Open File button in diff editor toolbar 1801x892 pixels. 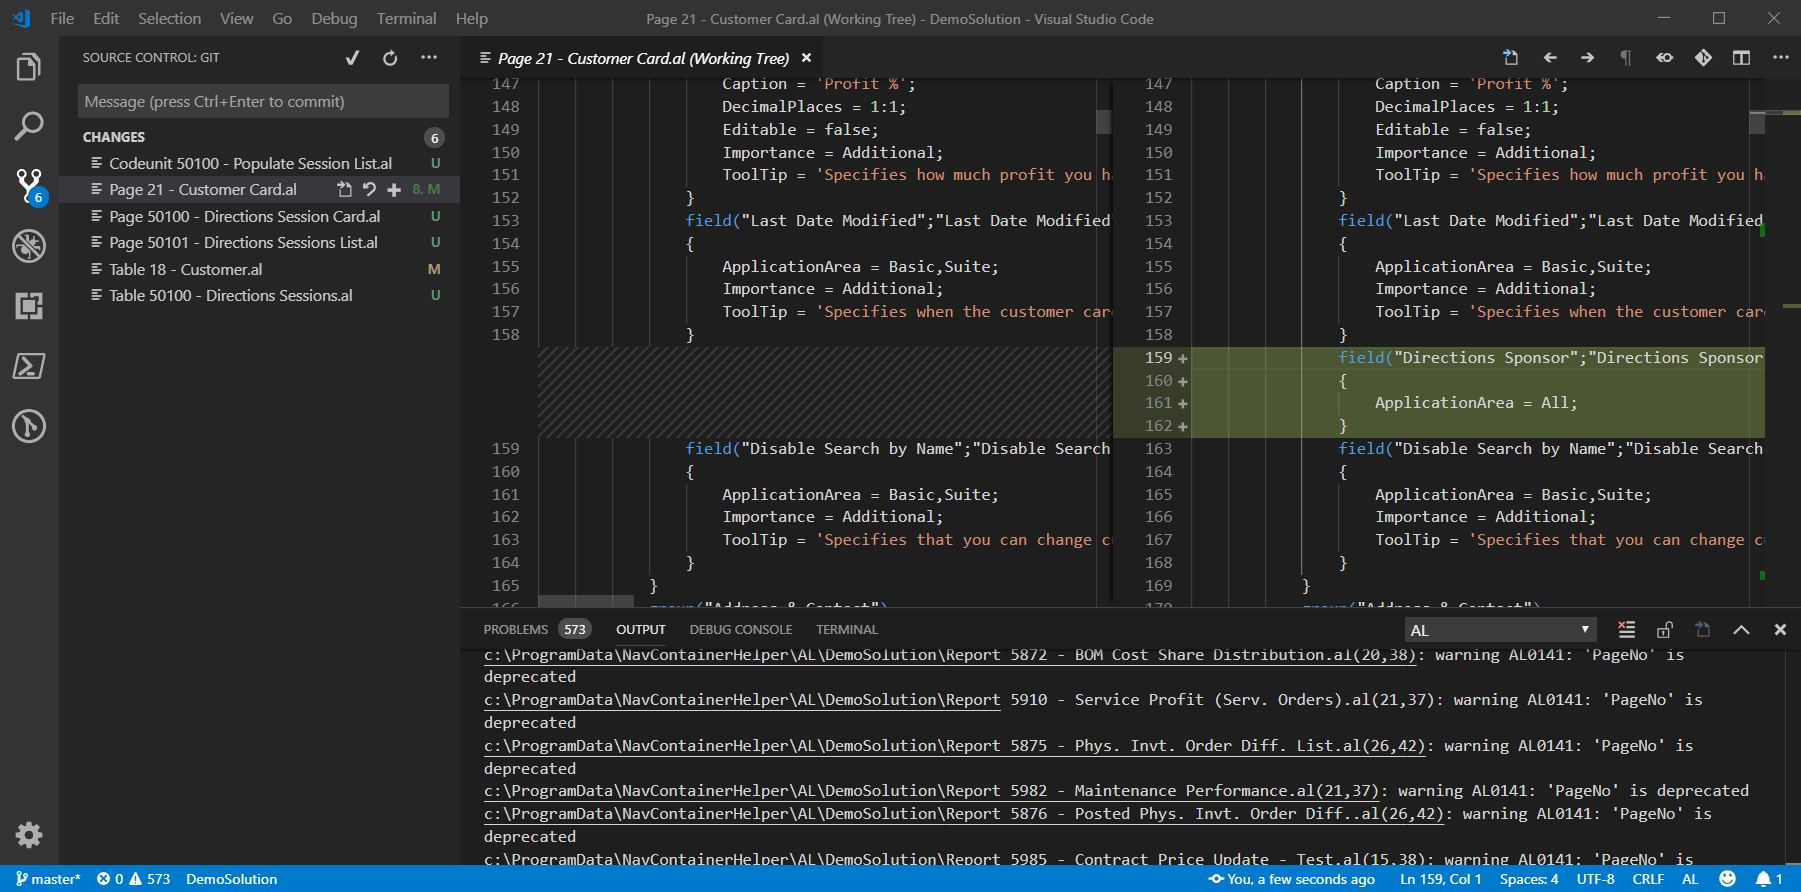pyautogui.click(x=1510, y=58)
